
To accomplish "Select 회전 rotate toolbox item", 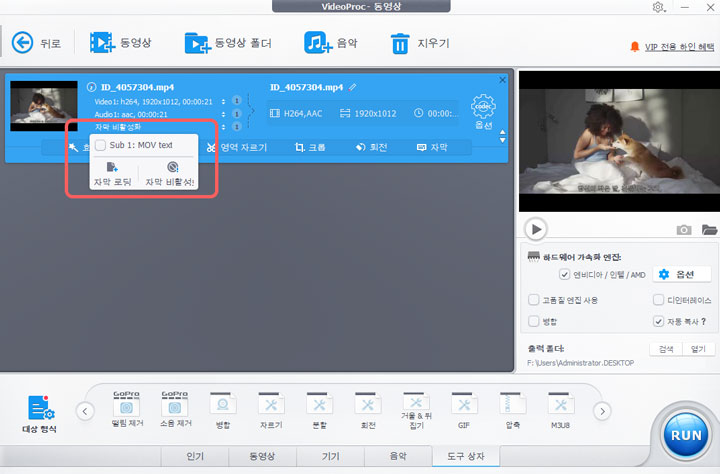I will coord(367,411).
